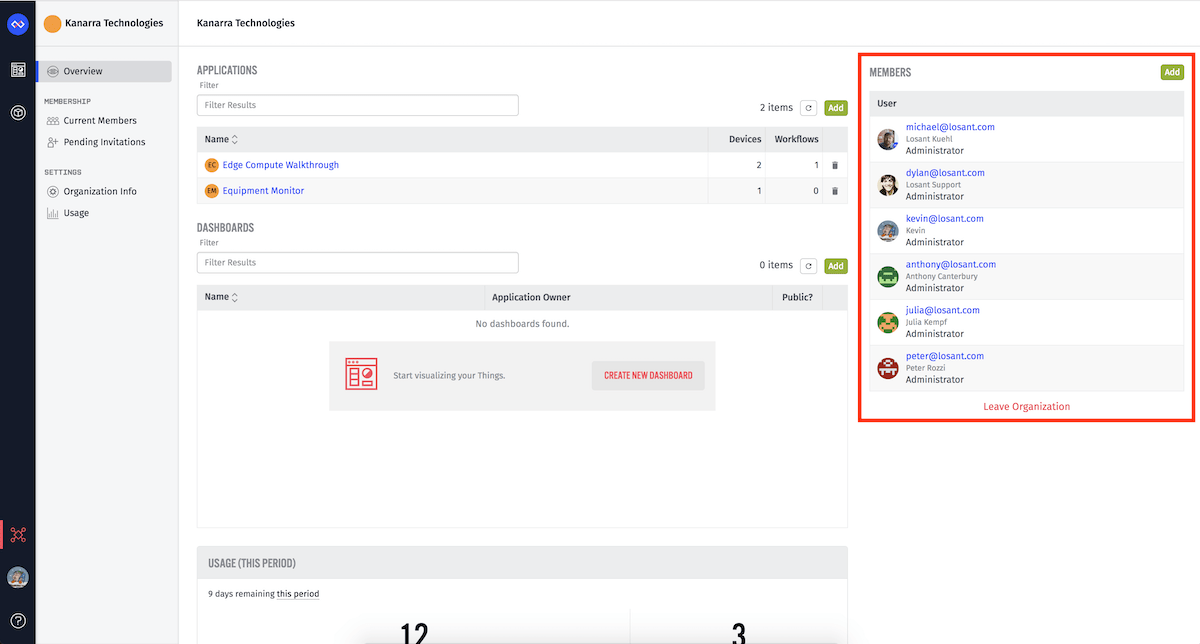Viewport: 1200px width, 644px height.
Task: Click the Public? column header
Action: 797,297
